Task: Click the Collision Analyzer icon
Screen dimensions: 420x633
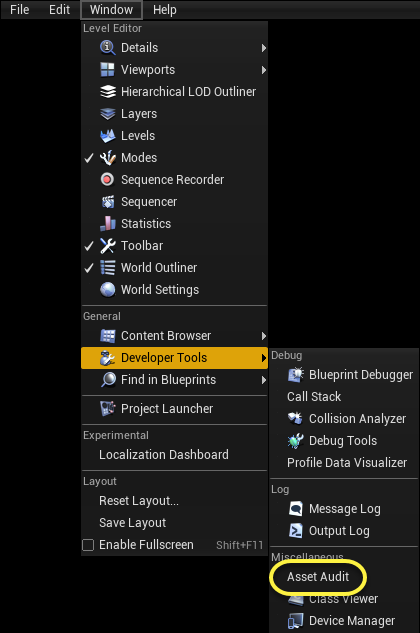Action: pos(296,419)
